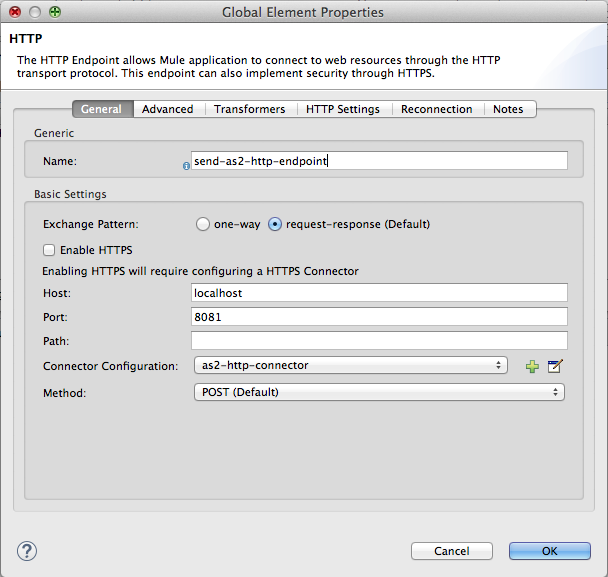This screenshot has height=577, width=608.
Task: Switch to the Advanced tab
Action: pos(167,109)
